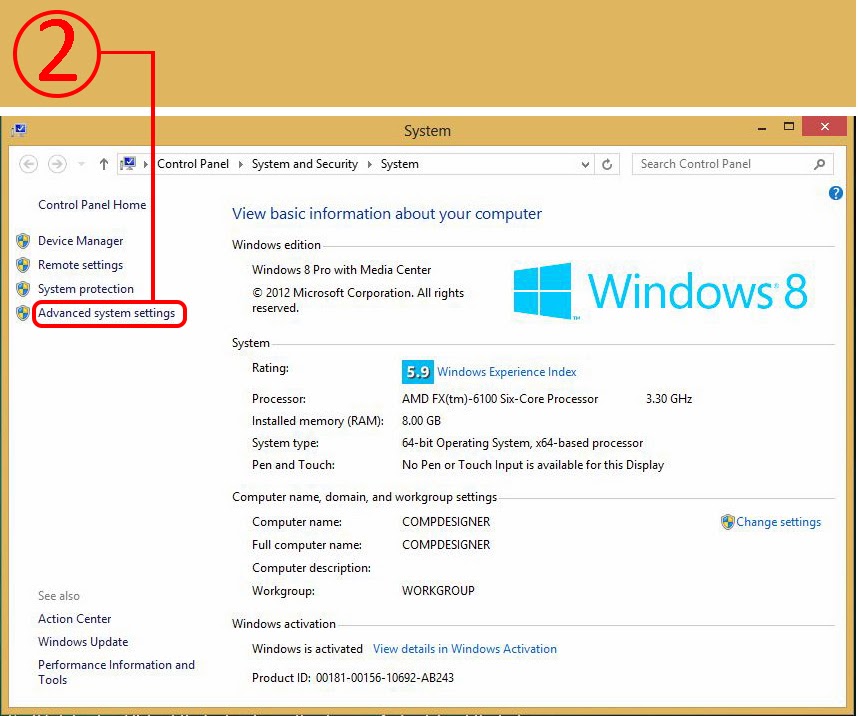
Task: Open Device Manager link
Action: click(x=80, y=241)
